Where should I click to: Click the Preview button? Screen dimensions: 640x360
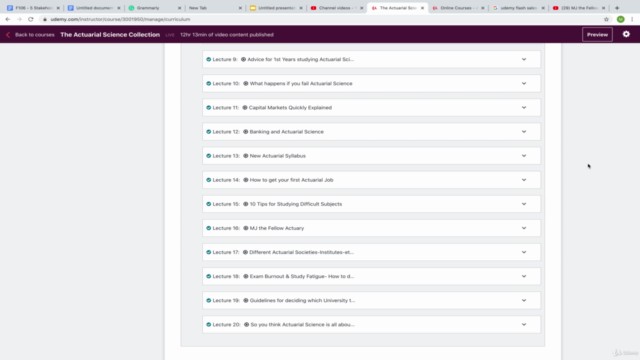coord(597,35)
